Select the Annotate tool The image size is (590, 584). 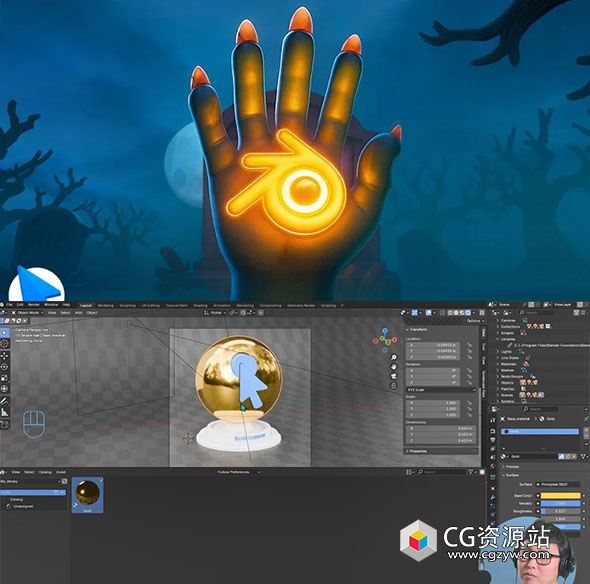click(5, 401)
